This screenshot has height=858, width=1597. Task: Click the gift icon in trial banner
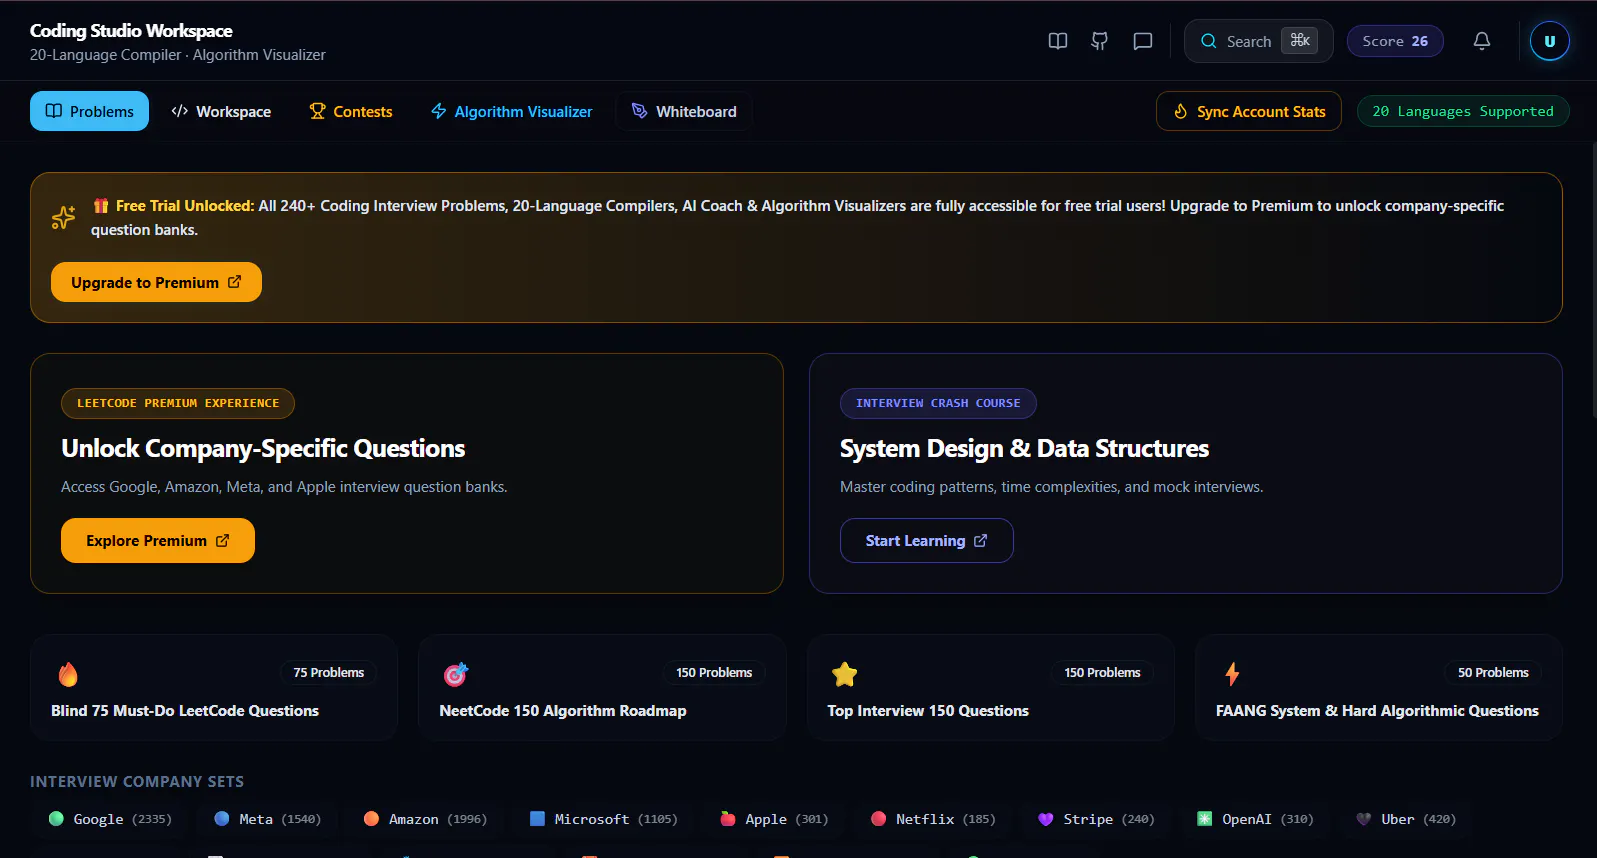tap(101, 205)
